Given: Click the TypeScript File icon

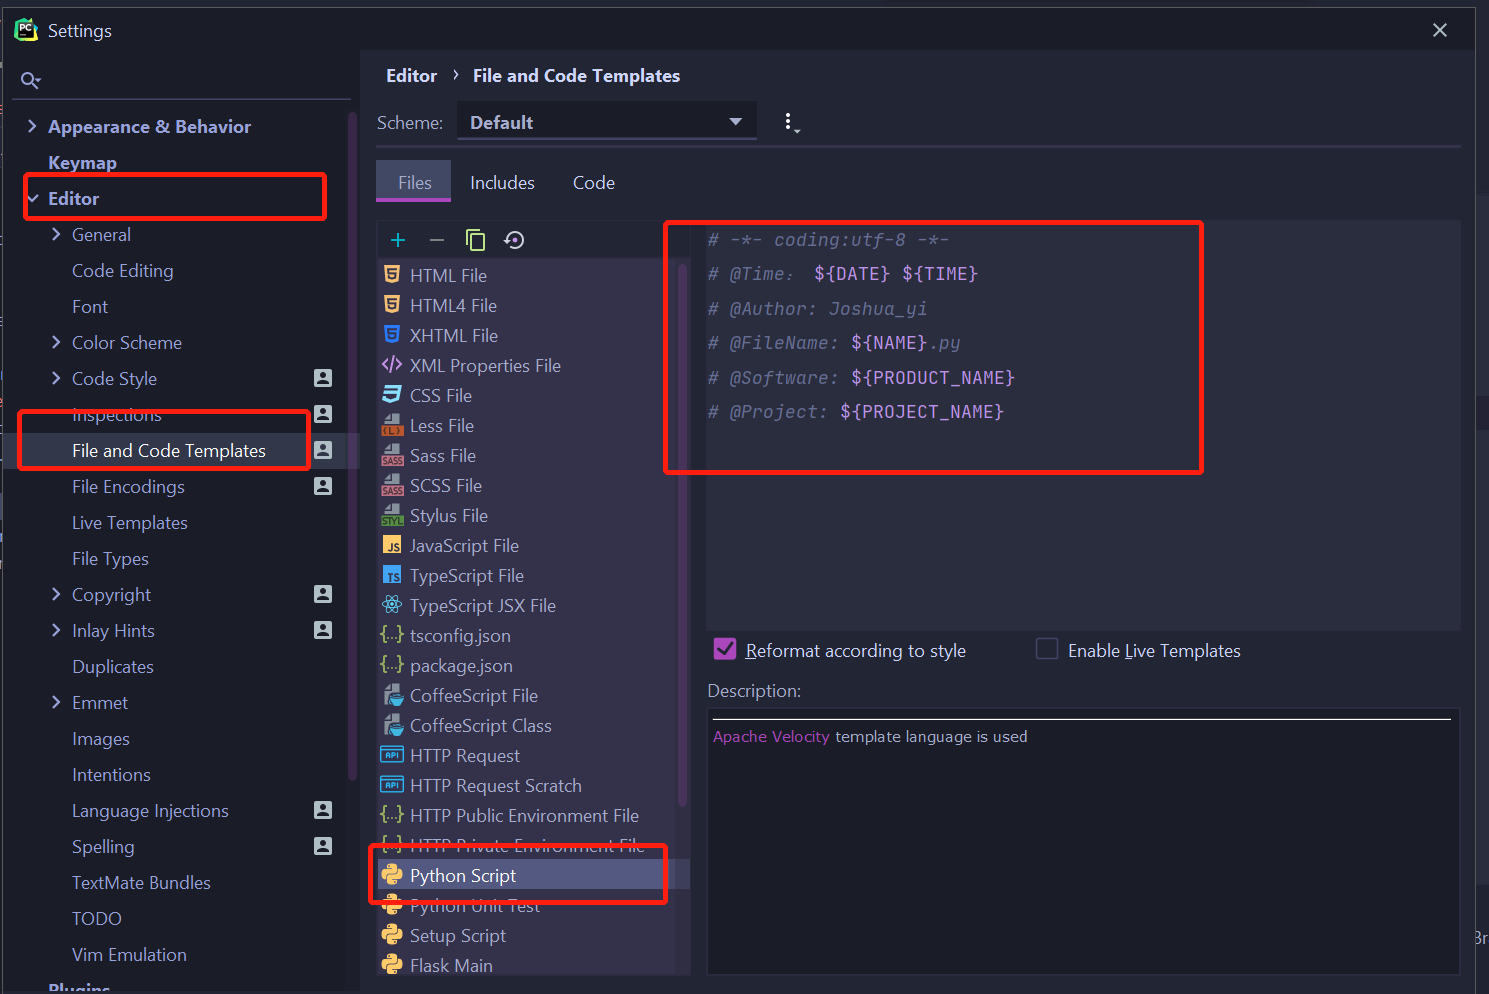Looking at the screenshot, I should [392, 575].
